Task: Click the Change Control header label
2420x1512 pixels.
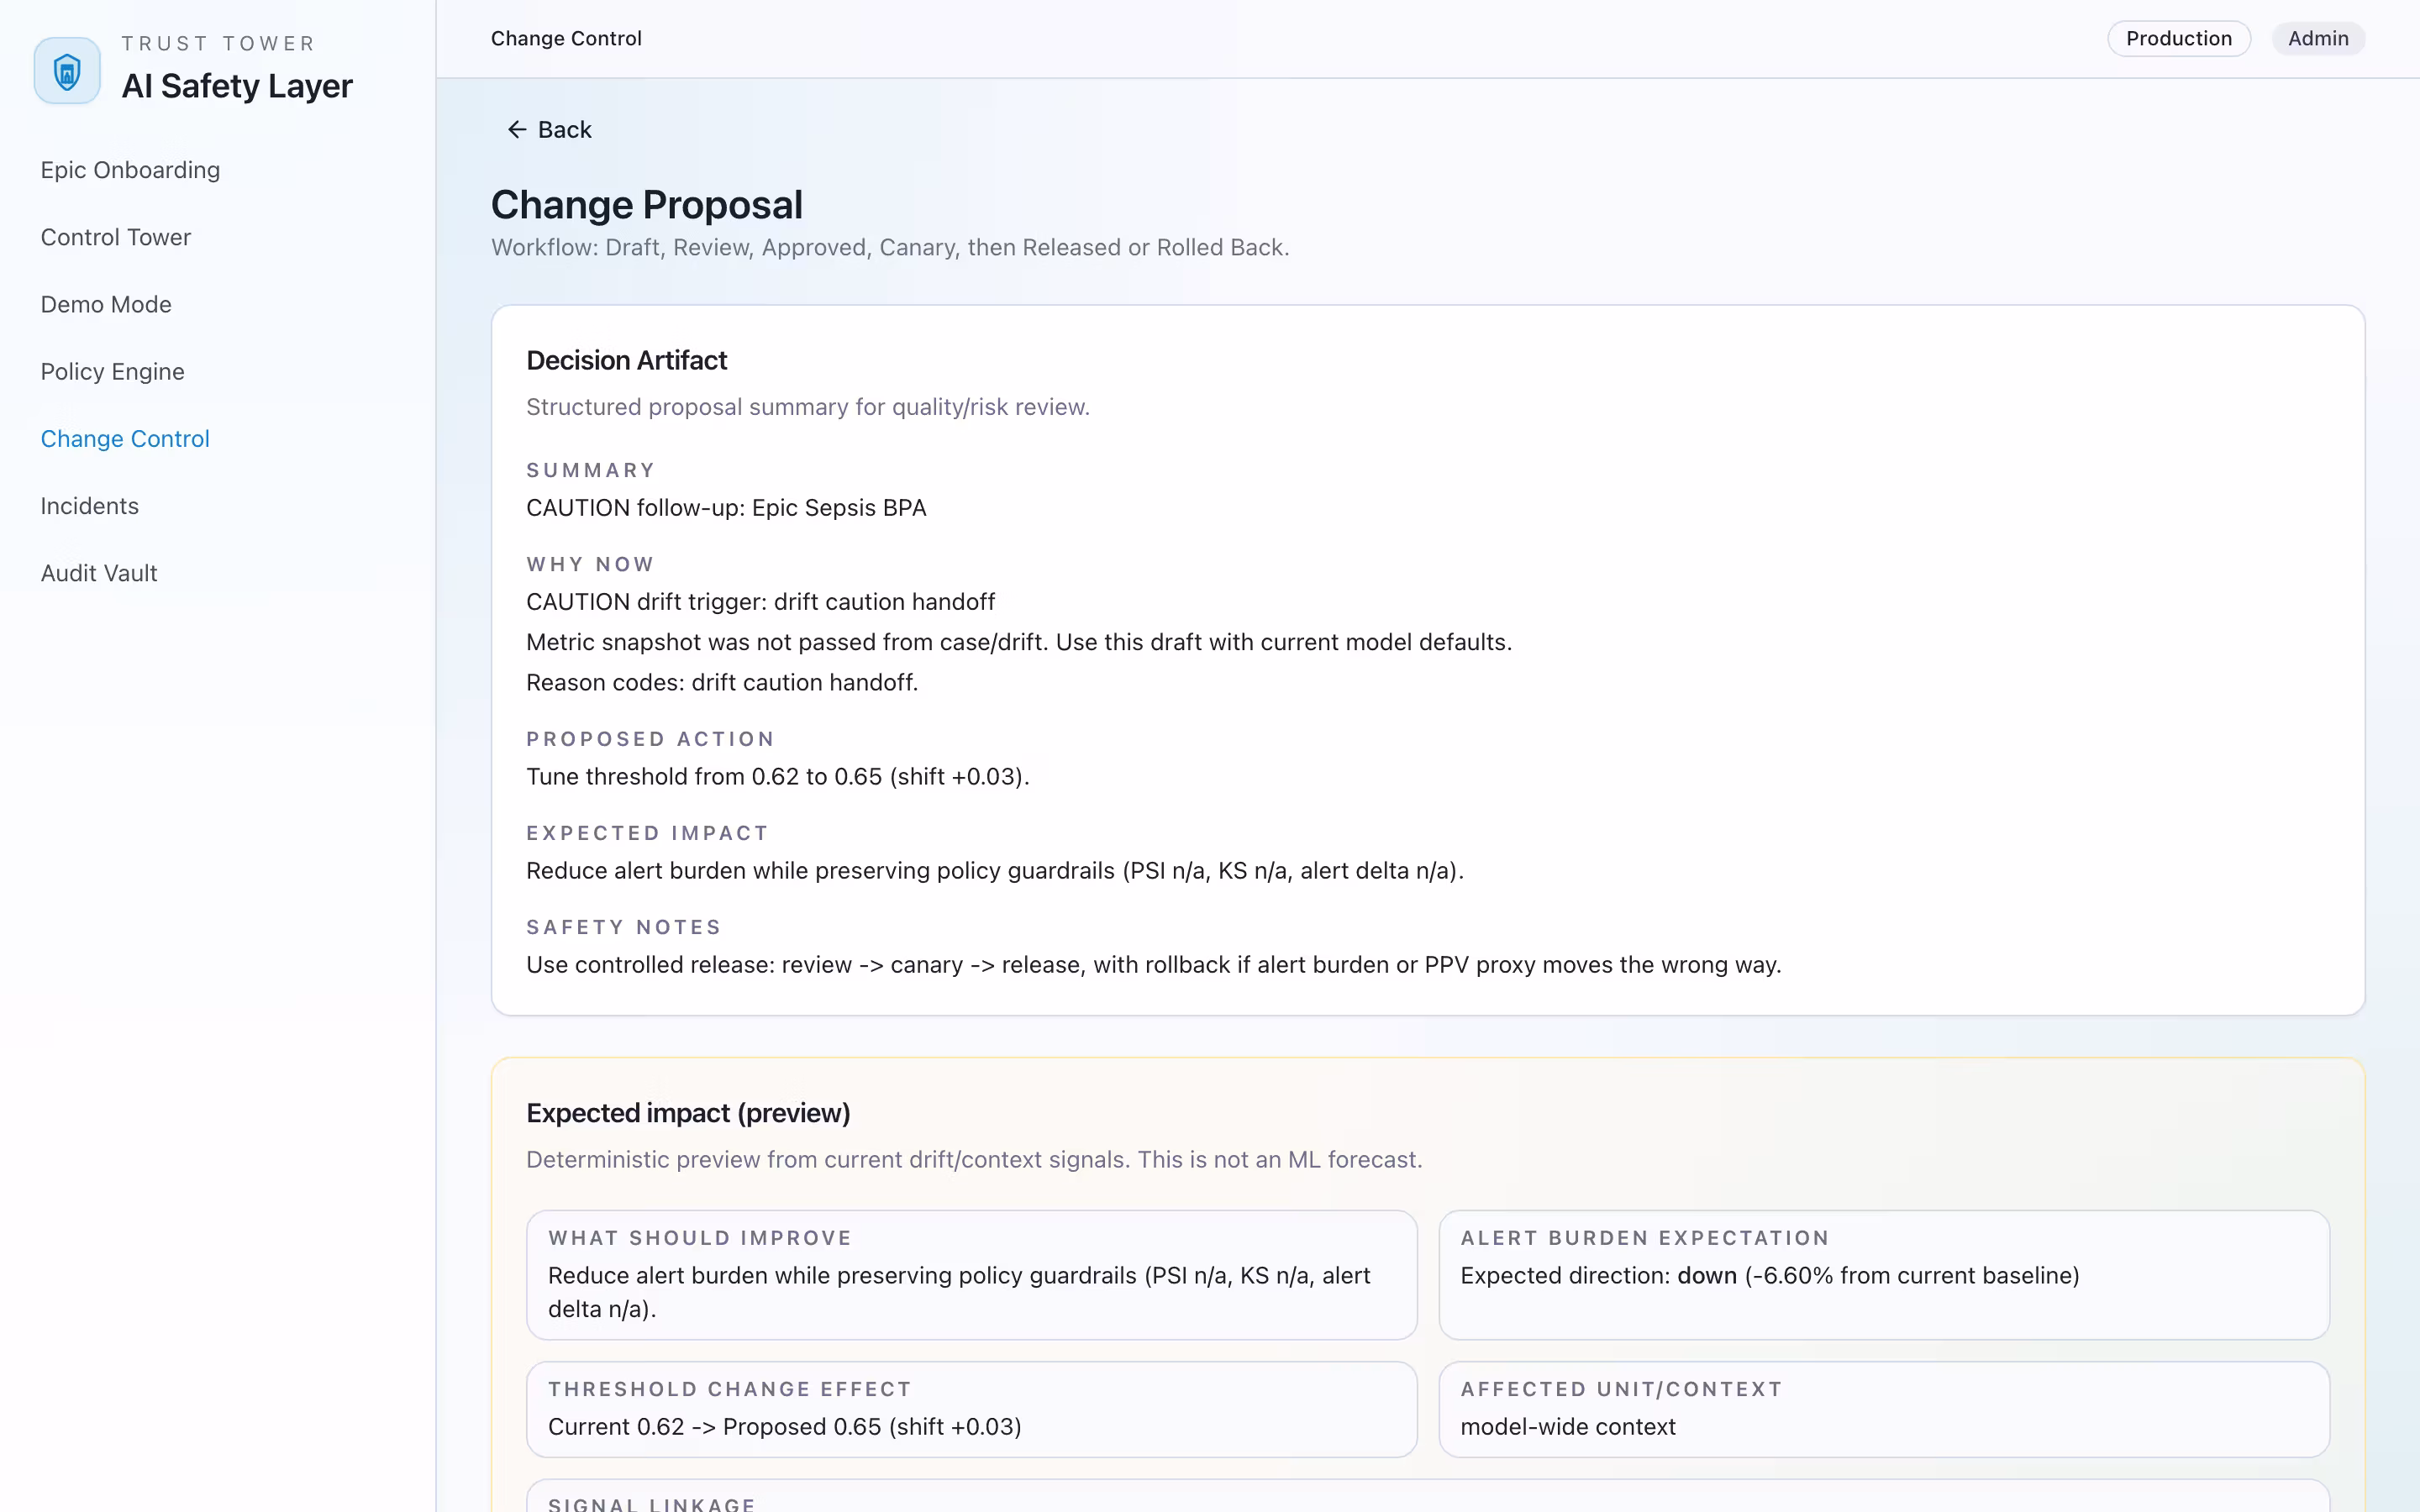Action: [566, 38]
